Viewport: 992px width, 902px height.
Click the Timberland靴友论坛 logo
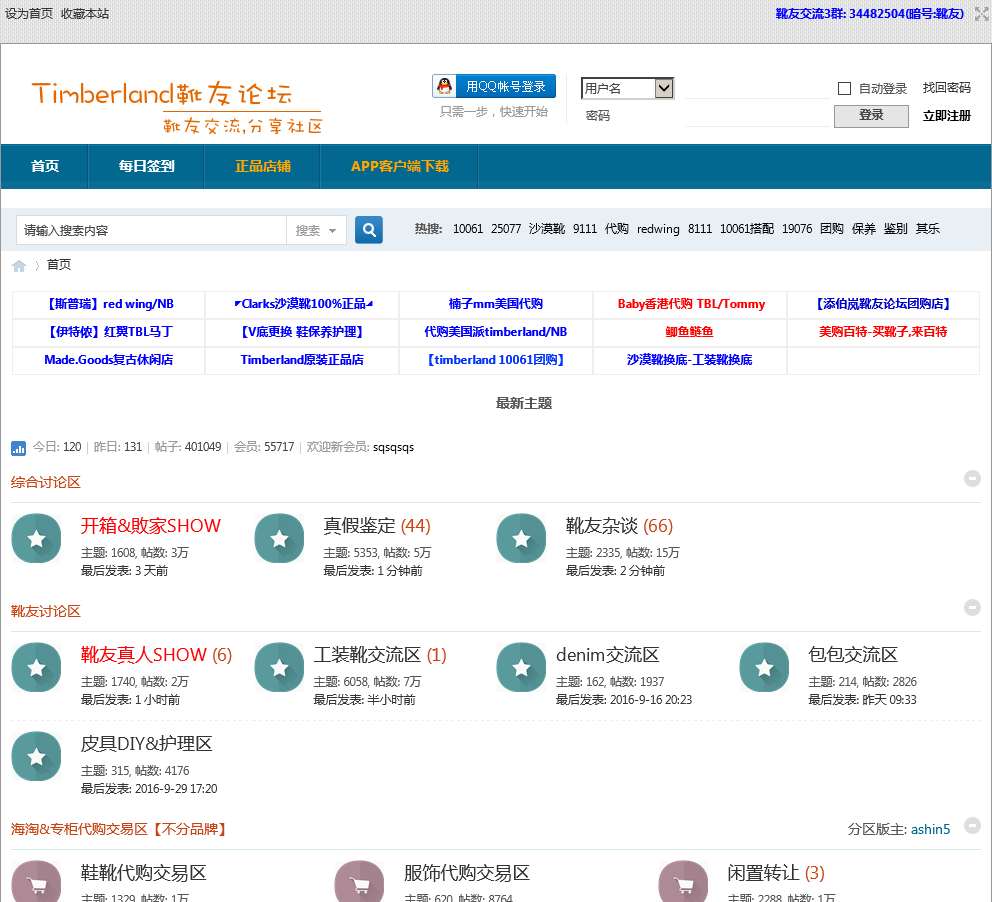[x=177, y=106]
